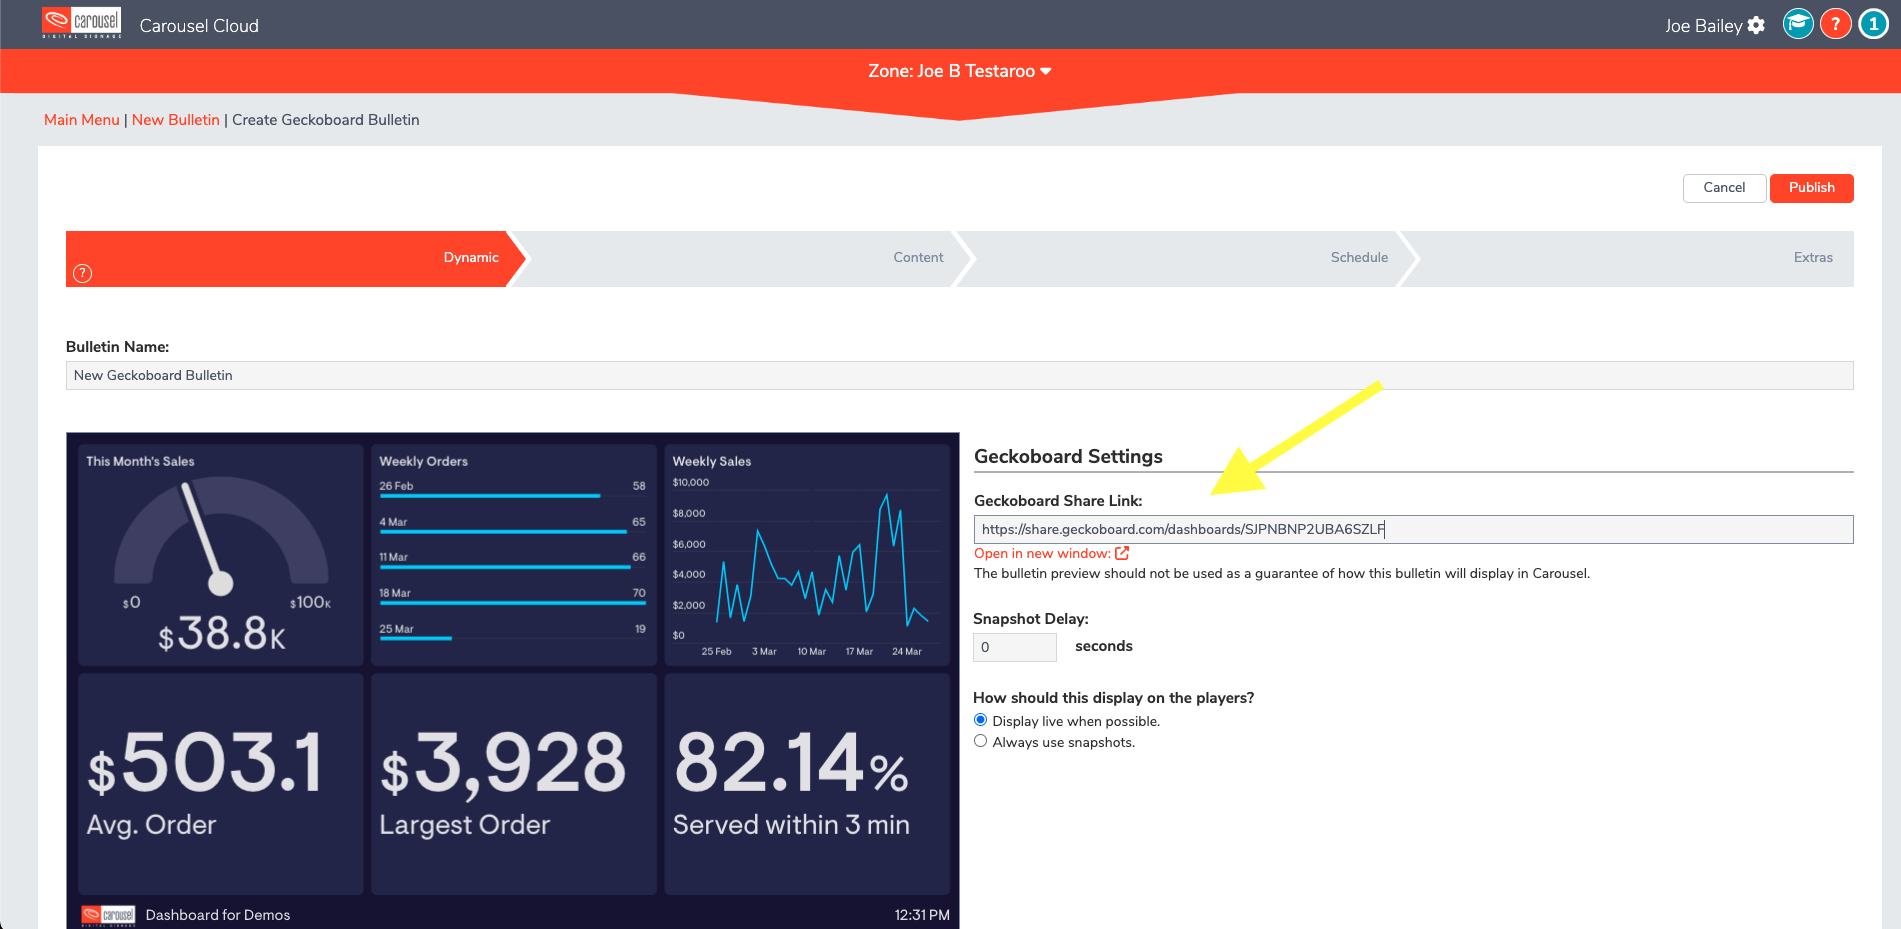The height and width of the screenshot is (929, 1901).
Task: Select Always use snapshots option
Action: coord(980,741)
